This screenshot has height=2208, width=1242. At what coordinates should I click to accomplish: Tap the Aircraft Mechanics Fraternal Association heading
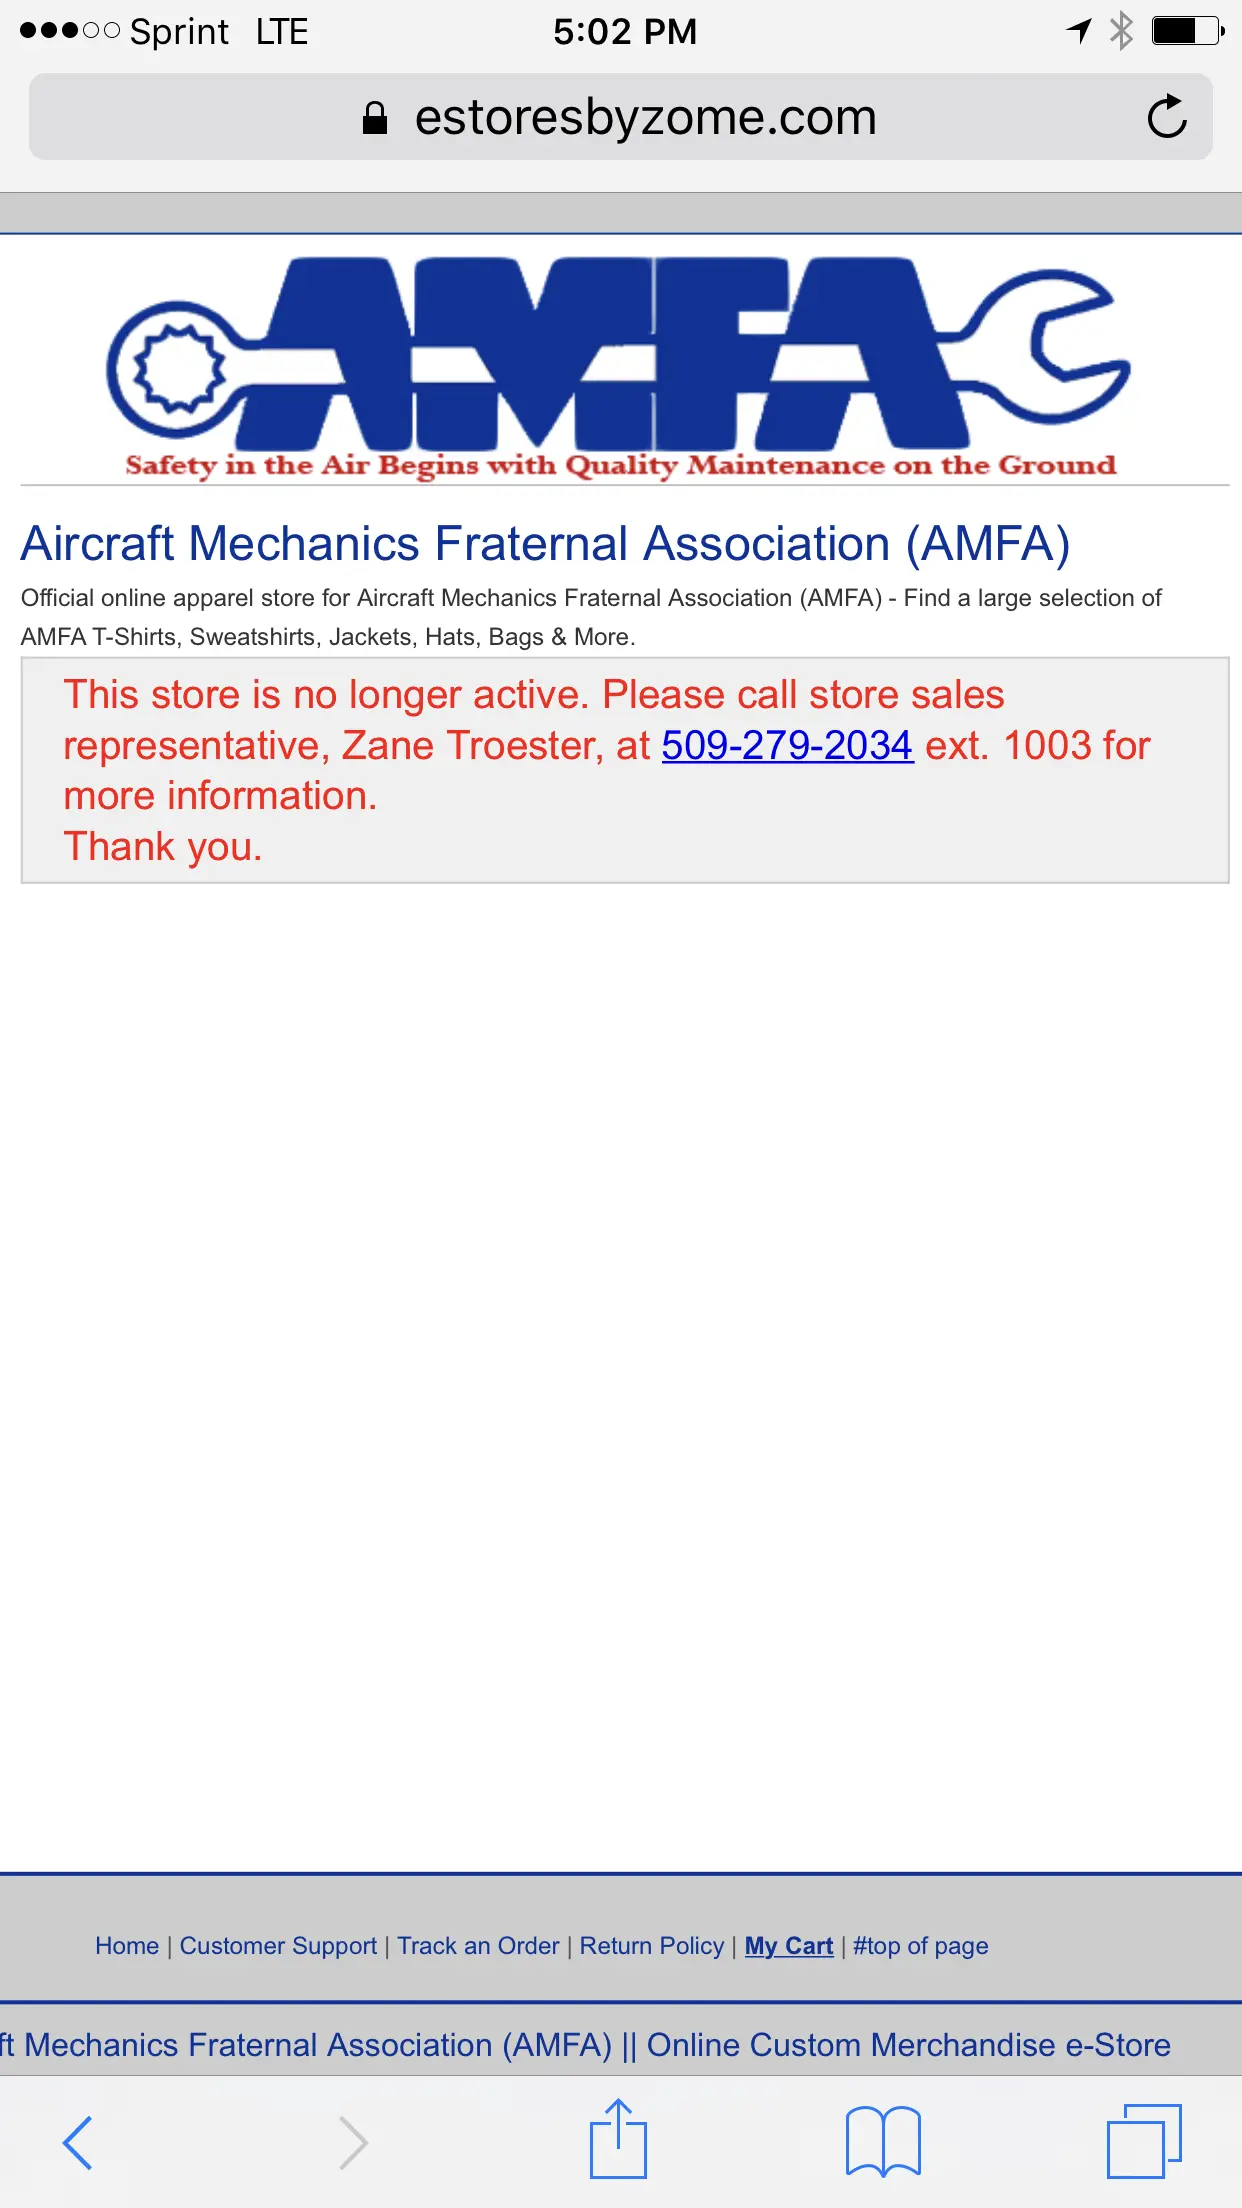click(545, 544)
